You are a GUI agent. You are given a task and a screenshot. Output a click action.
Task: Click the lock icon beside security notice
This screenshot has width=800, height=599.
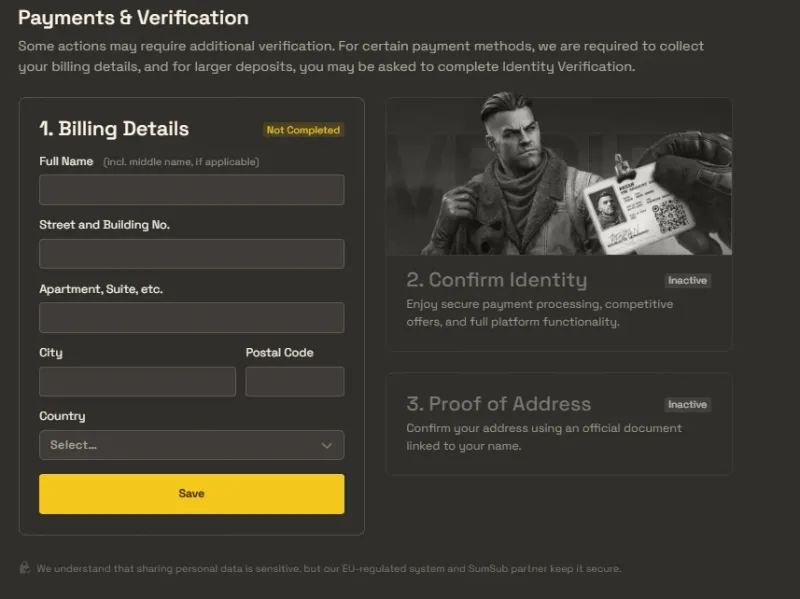[x=24, y=567]
